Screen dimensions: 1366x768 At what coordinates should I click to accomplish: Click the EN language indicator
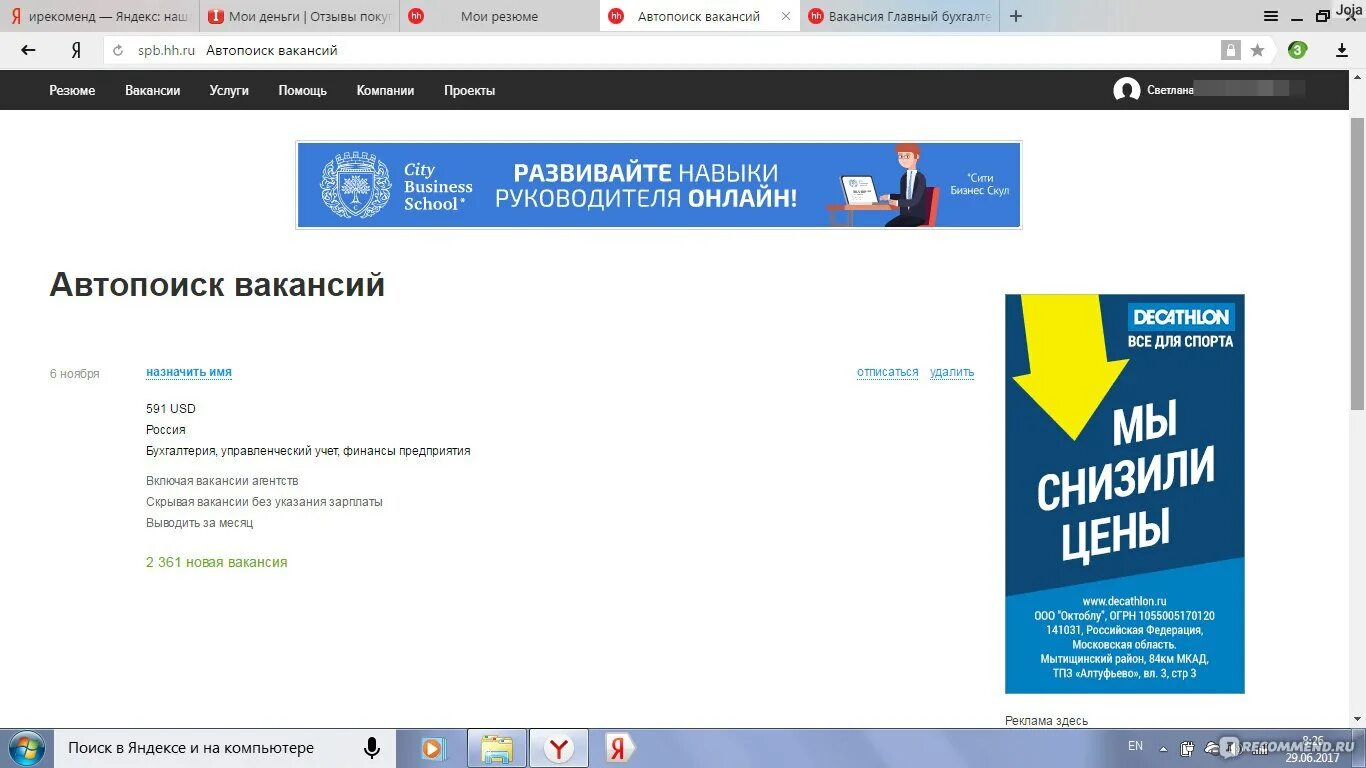[x=1135, y=746]
